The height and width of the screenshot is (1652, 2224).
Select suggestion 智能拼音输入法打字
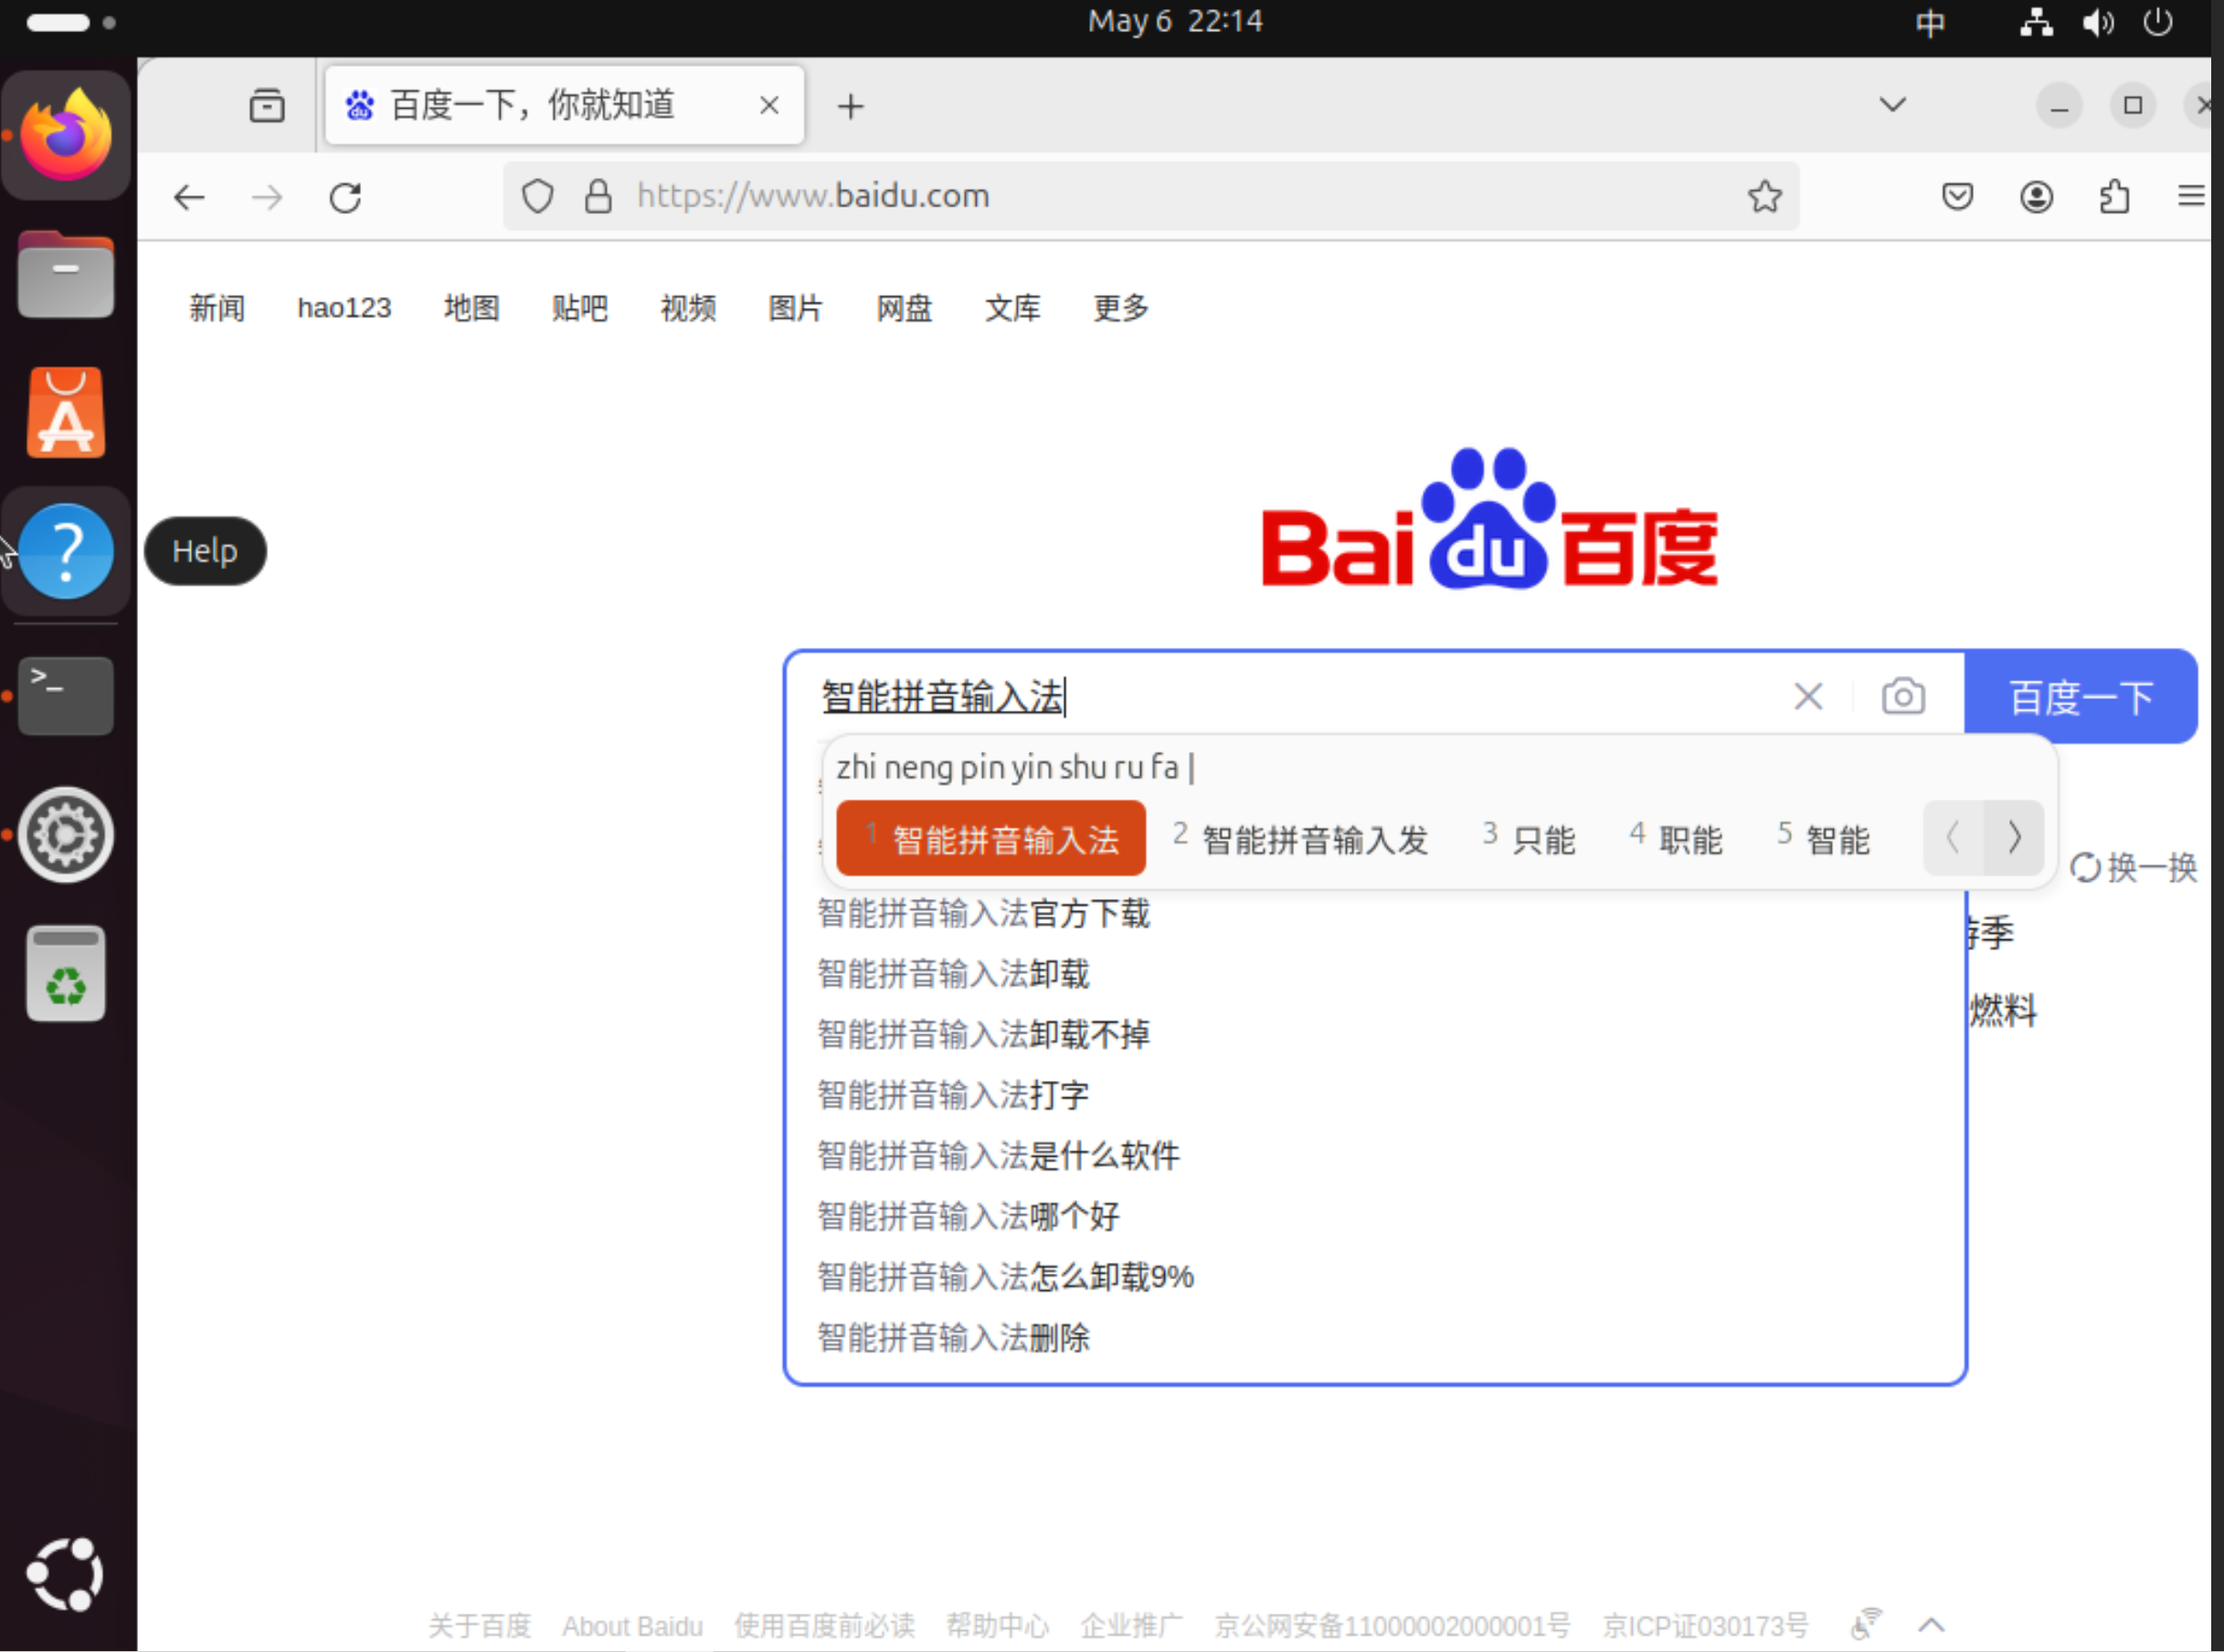[x=953, y=1095]
